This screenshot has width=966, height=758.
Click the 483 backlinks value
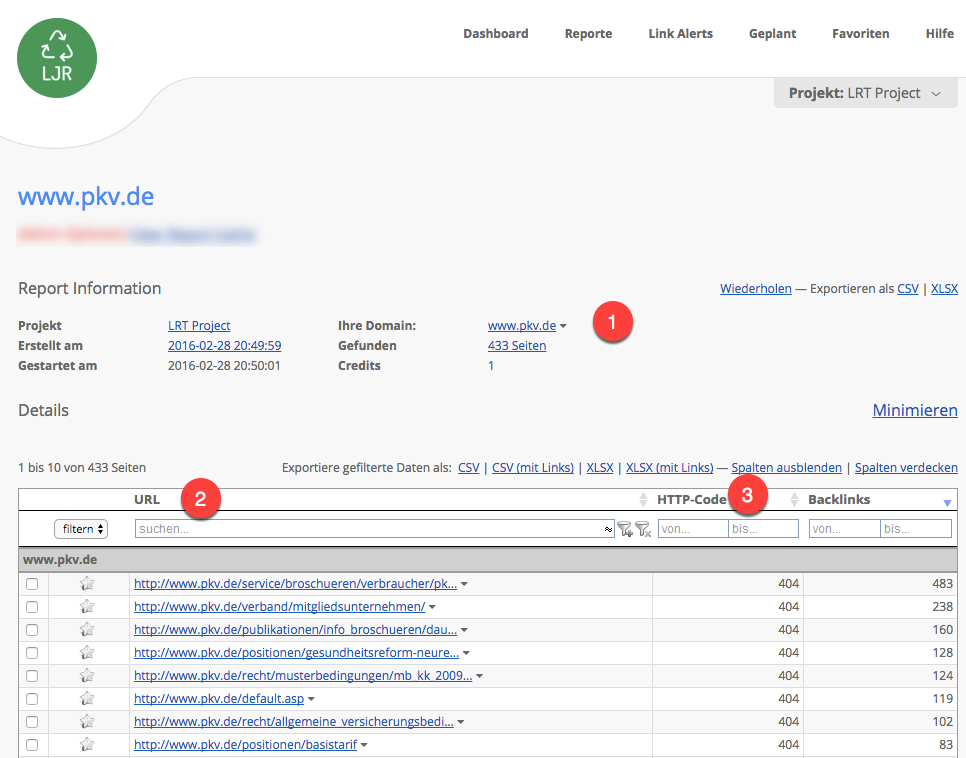click(943, 584)
